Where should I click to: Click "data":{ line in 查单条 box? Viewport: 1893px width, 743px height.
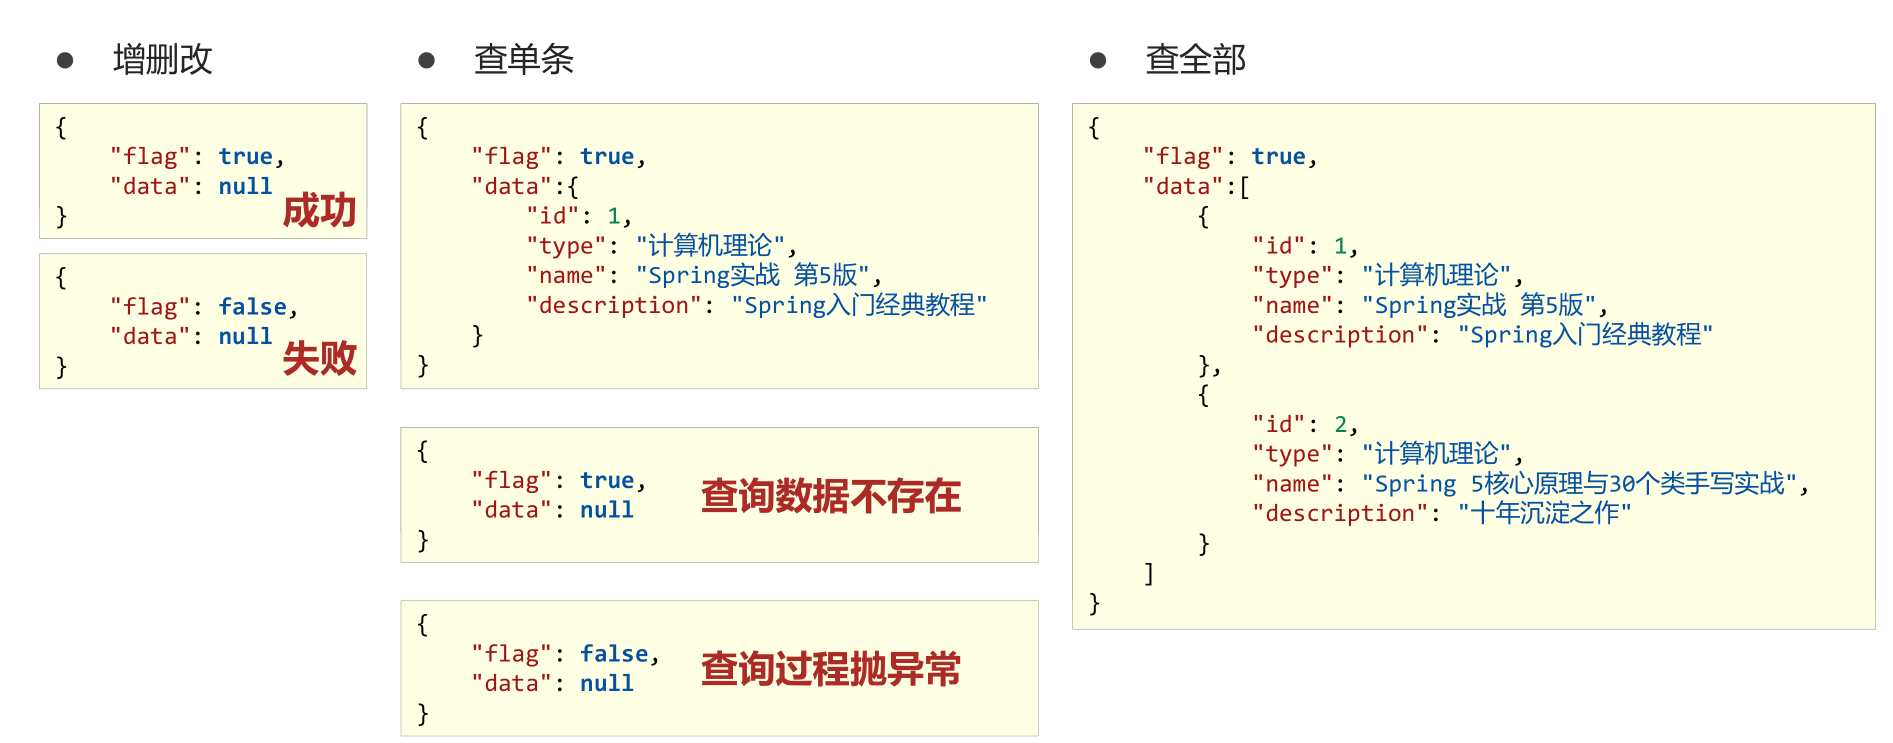525,187
